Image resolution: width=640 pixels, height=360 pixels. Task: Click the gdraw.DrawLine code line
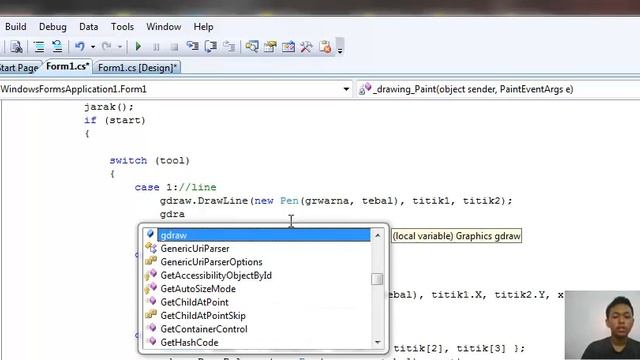click(336, 201)
